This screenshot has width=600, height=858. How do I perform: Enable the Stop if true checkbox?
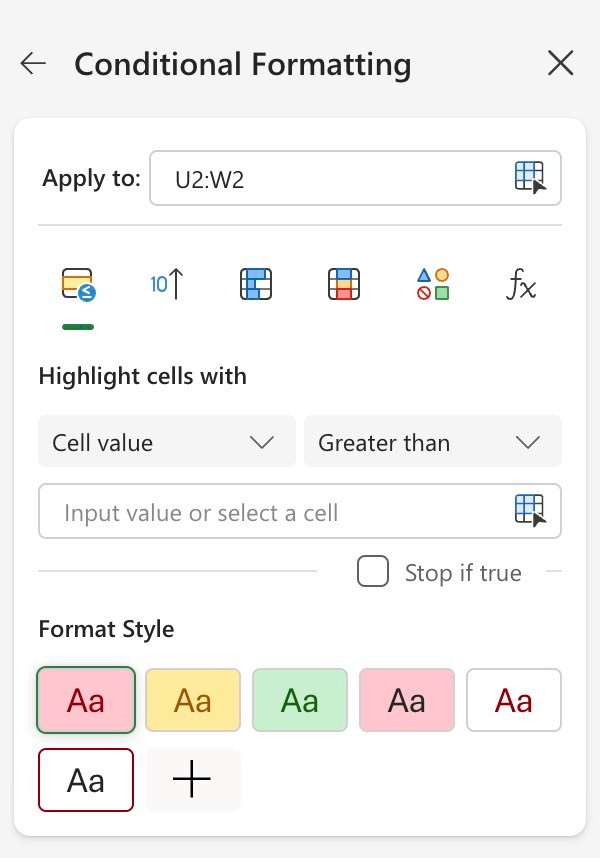coord(373,571)
